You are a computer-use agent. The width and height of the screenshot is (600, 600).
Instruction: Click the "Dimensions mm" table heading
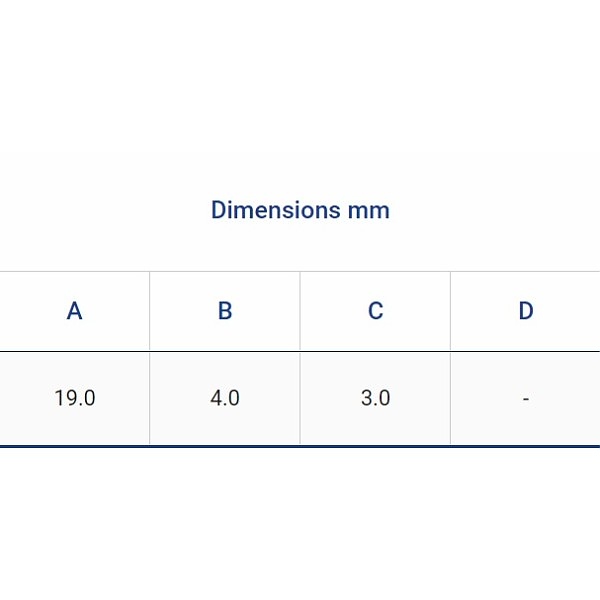coord(300,210)
